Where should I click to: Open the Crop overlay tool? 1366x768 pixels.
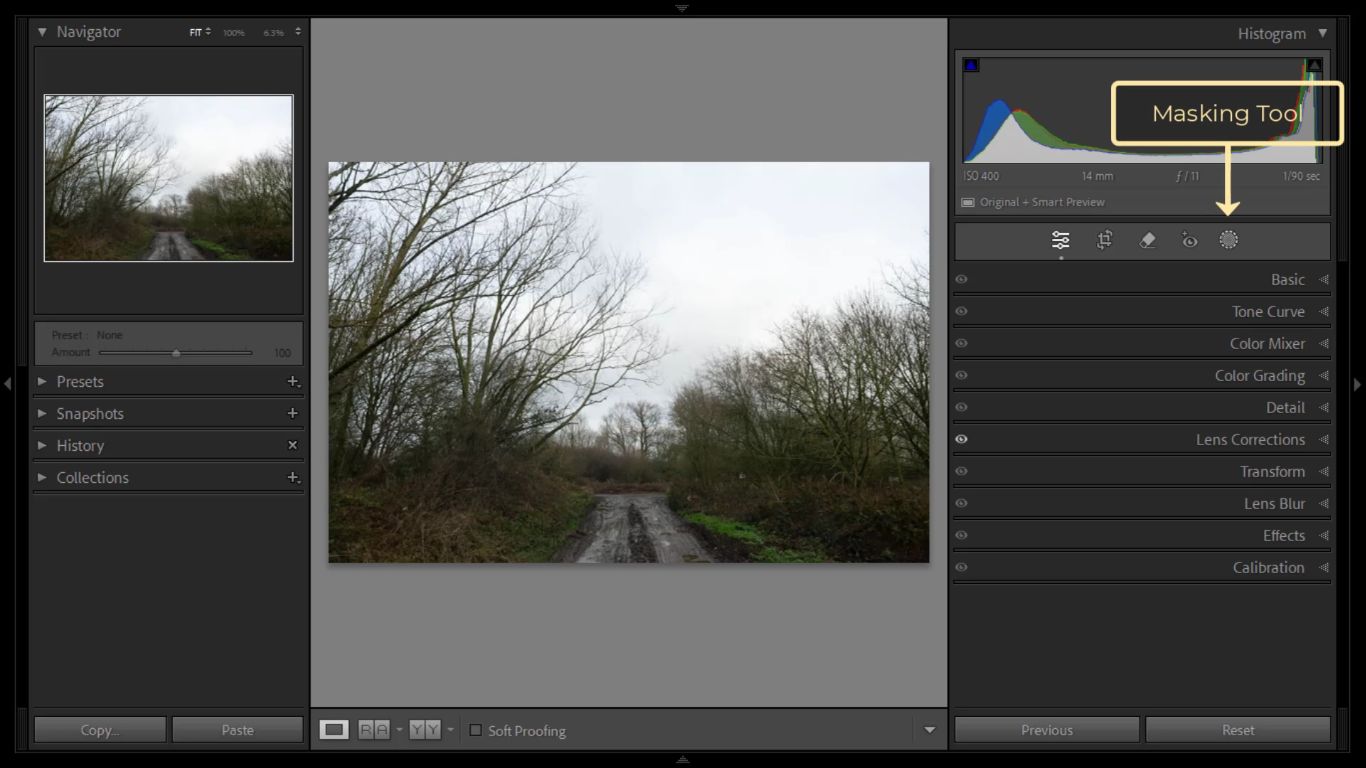(1104, 240)
